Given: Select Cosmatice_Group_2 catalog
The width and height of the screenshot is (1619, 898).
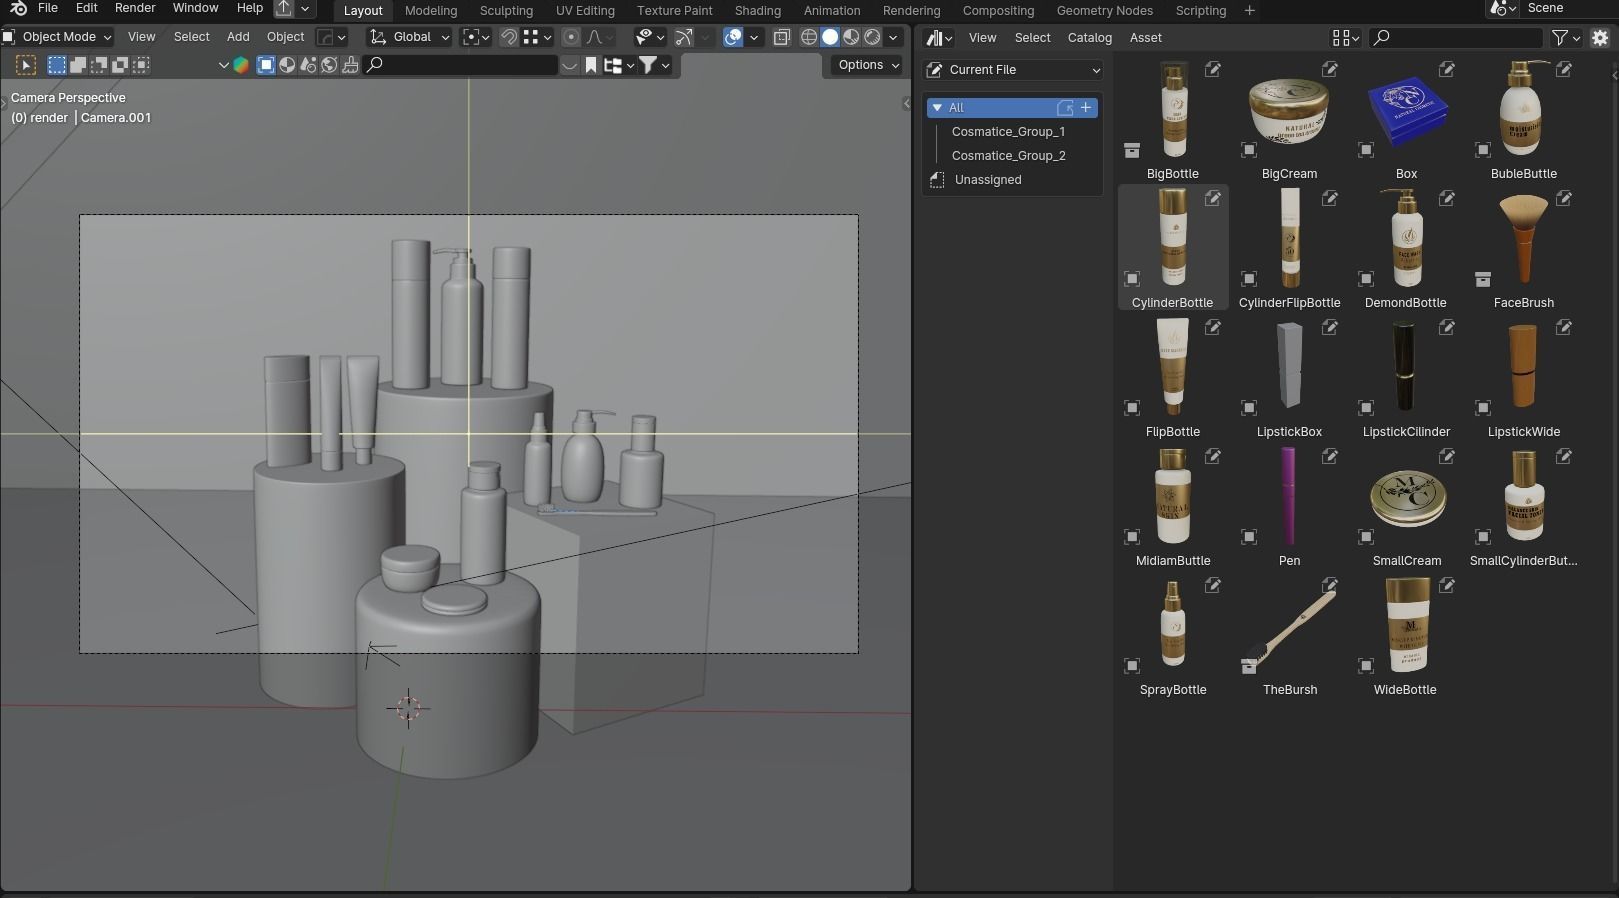Looking at the screenshot, I should click(x=1008, y=156).
